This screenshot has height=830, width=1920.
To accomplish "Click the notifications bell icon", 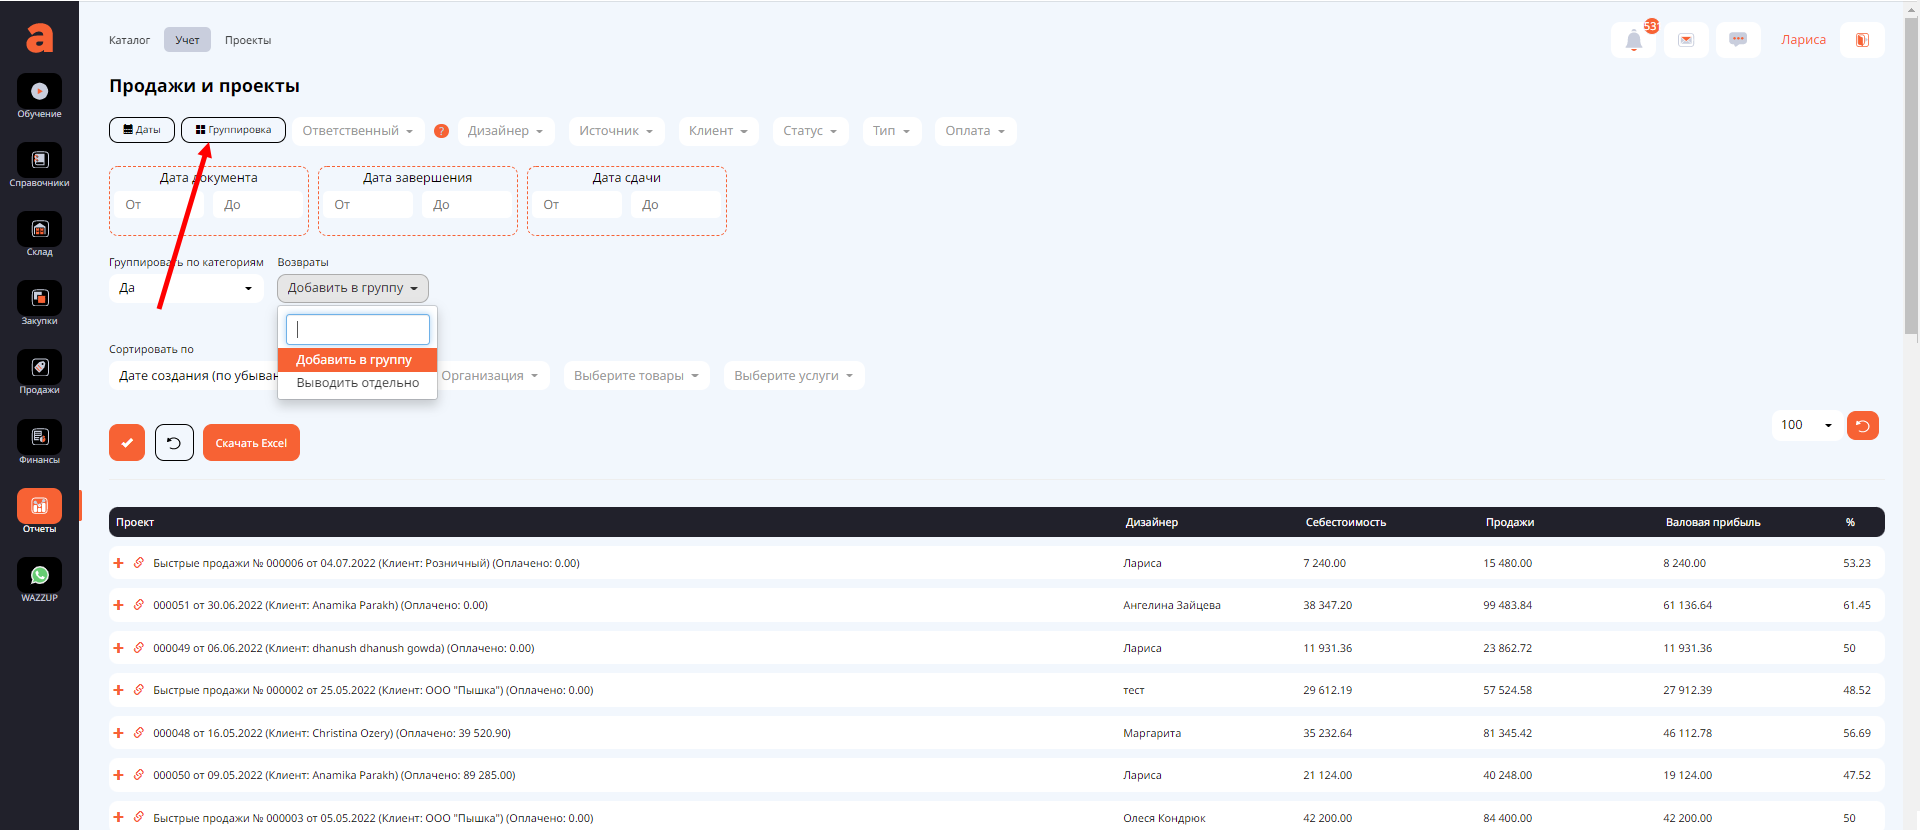I will coord(1633,41).
